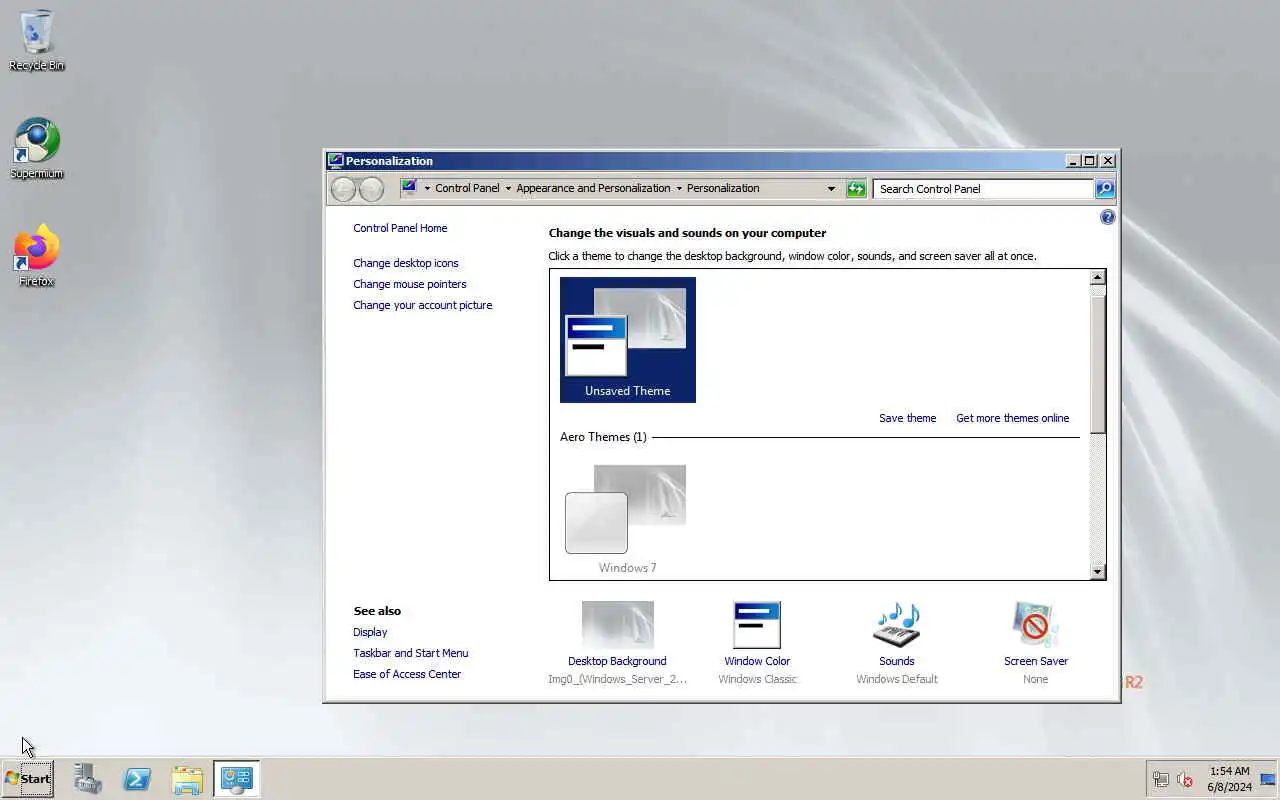Open the Screen Saver icon

(1035, 625)
